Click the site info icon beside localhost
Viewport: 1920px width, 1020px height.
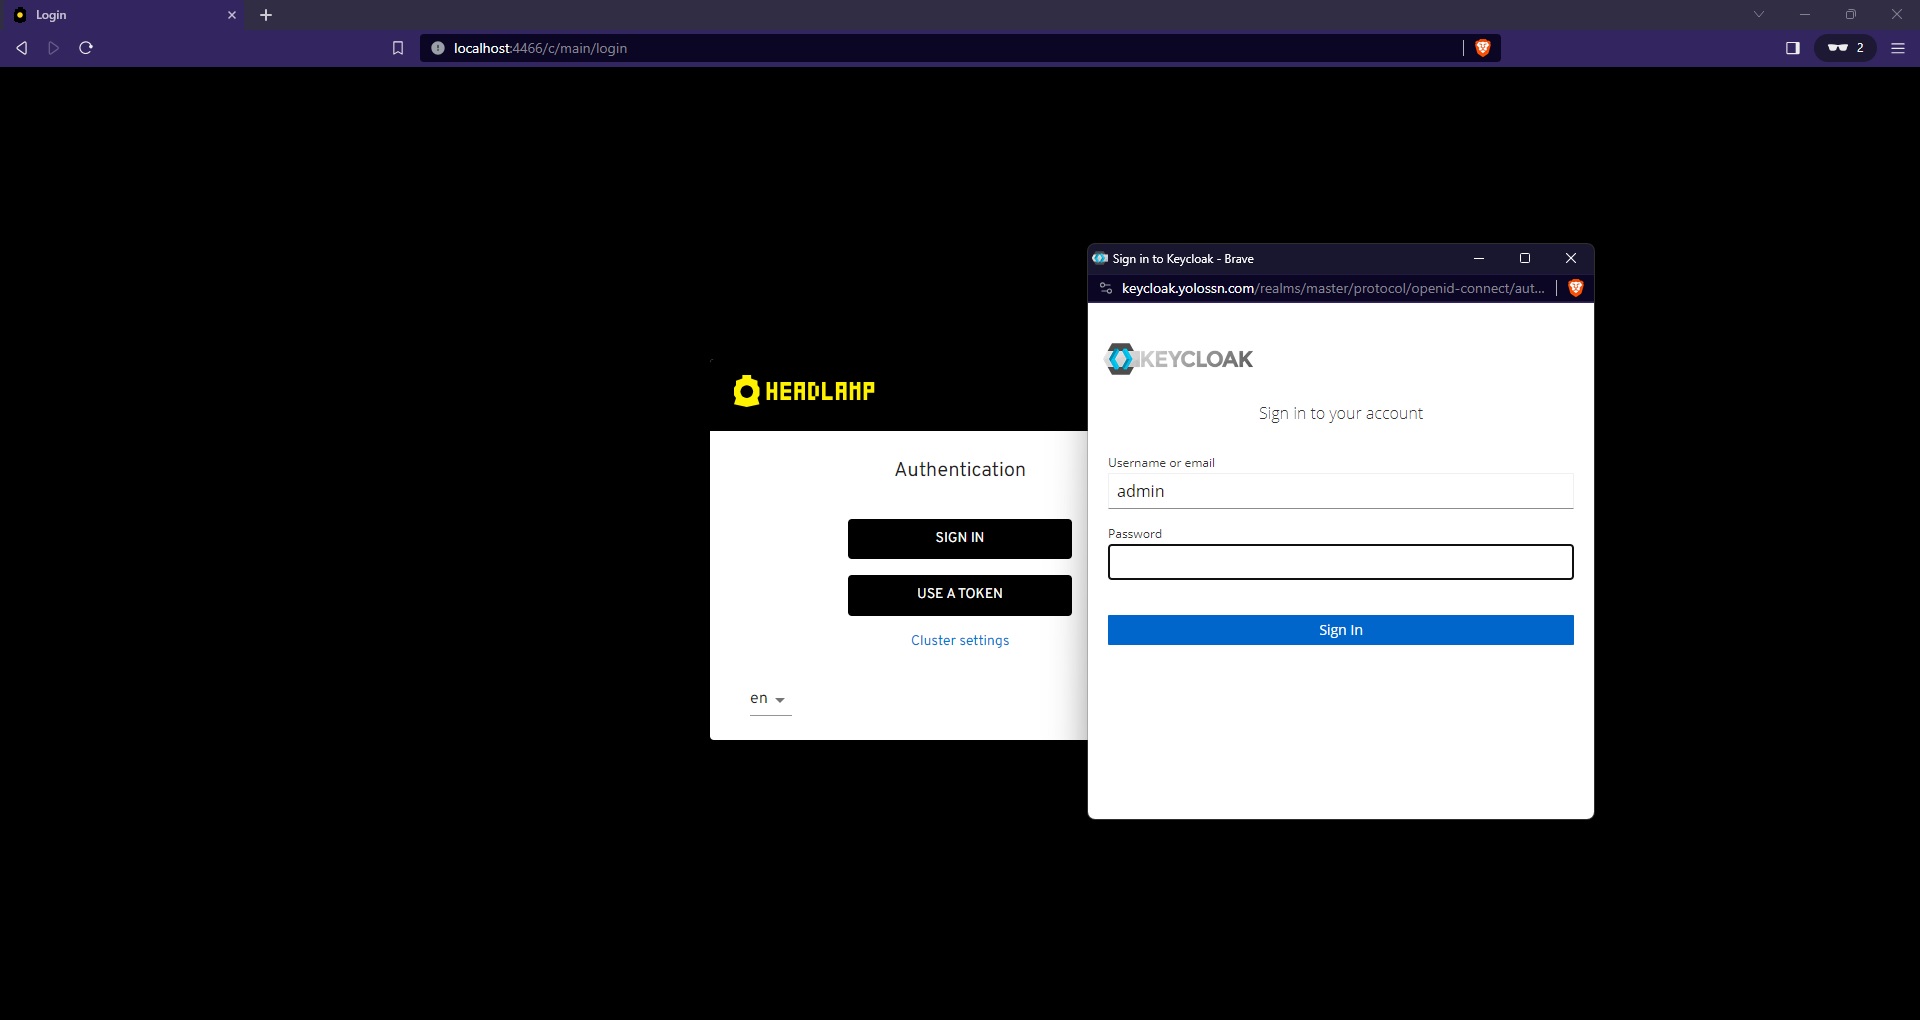tap(438, 48)
